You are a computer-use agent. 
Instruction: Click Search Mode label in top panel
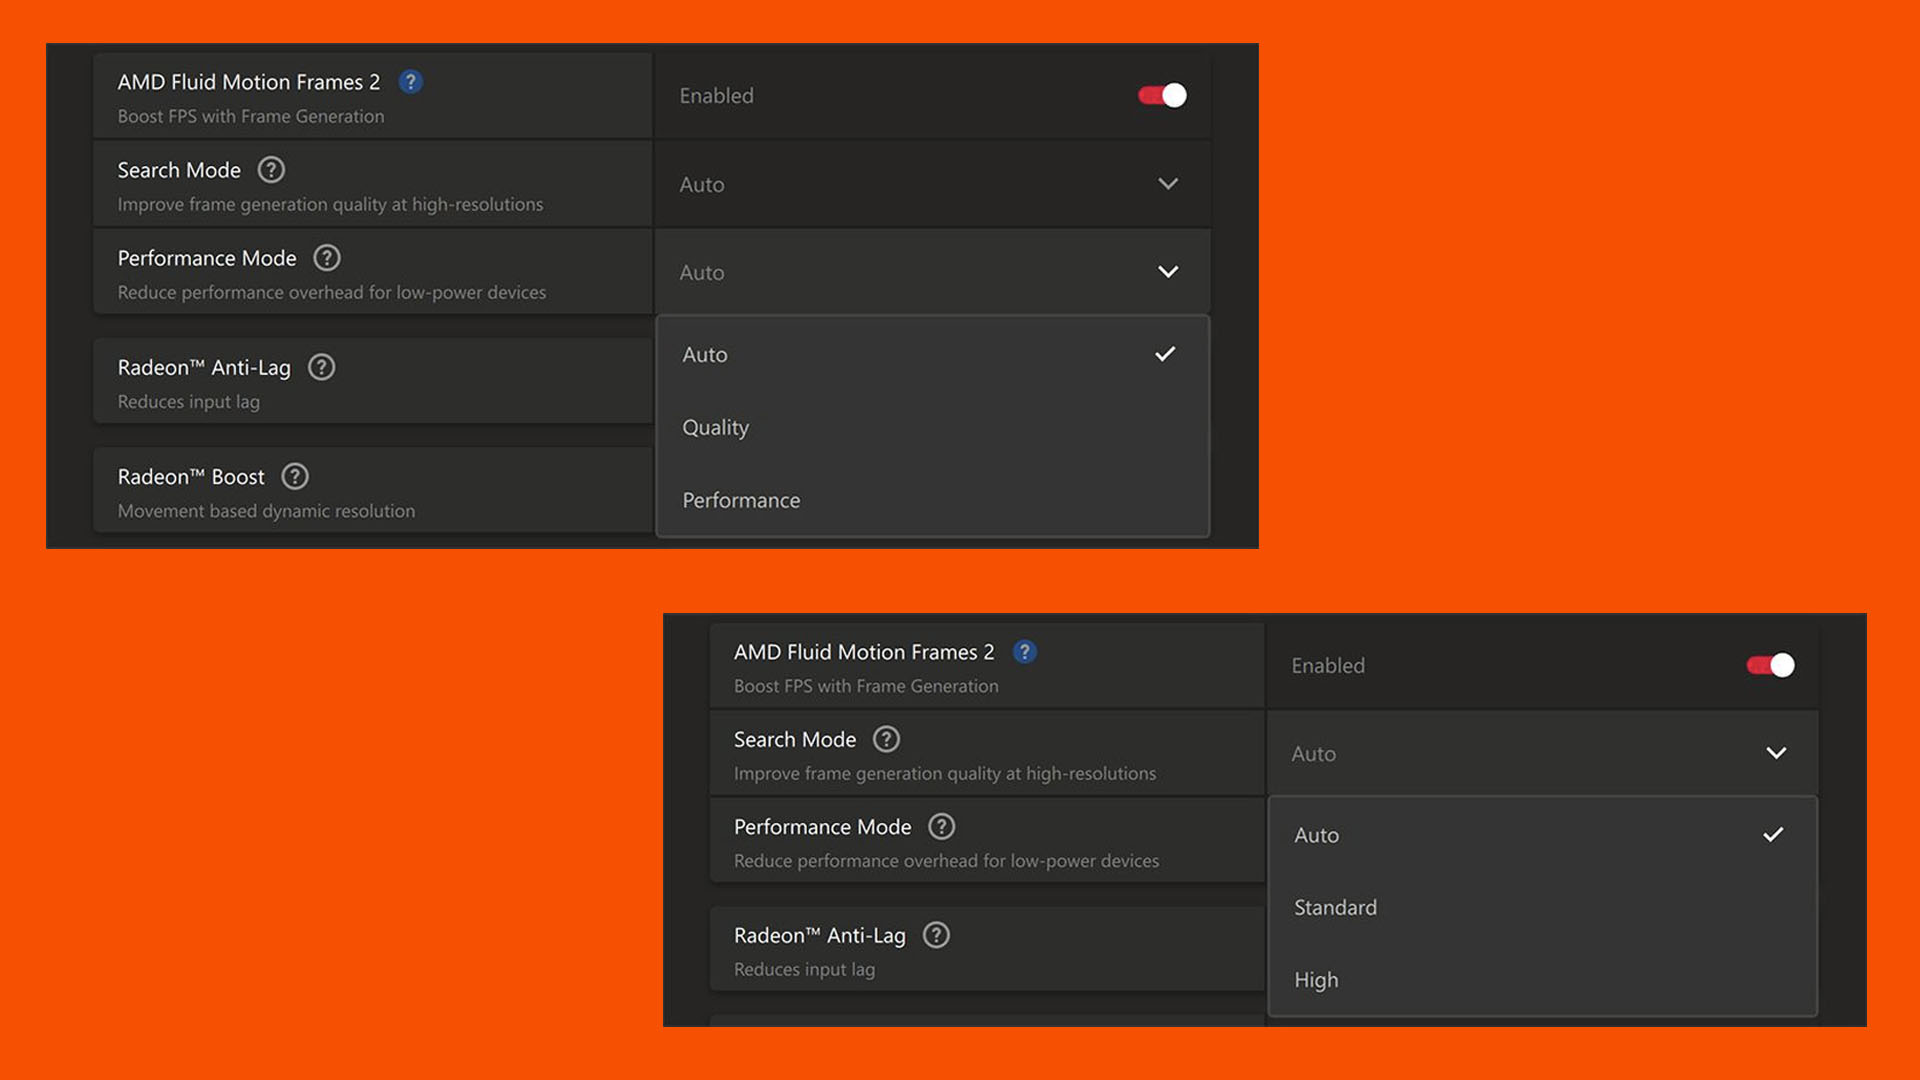[179, 170]
